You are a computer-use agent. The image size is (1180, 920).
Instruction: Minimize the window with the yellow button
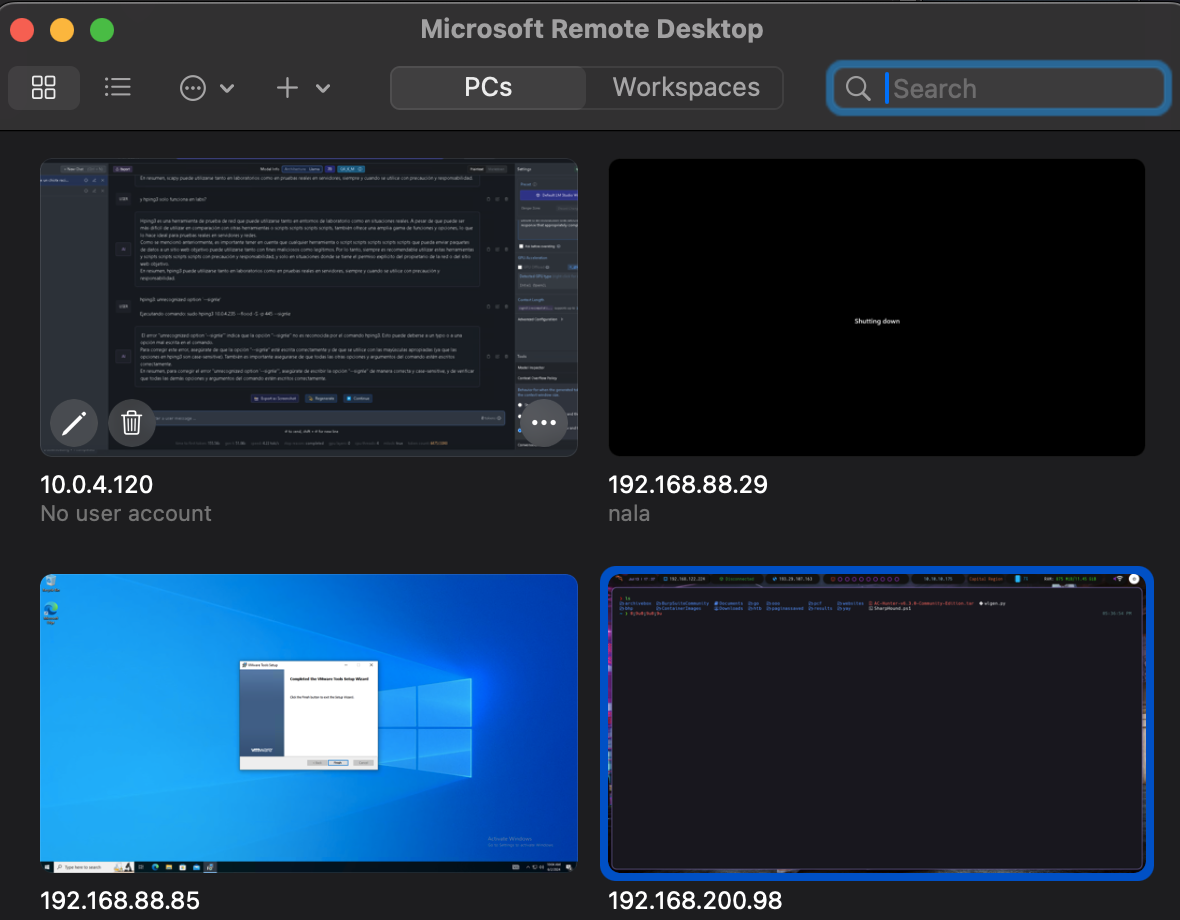tap(62, 30)
